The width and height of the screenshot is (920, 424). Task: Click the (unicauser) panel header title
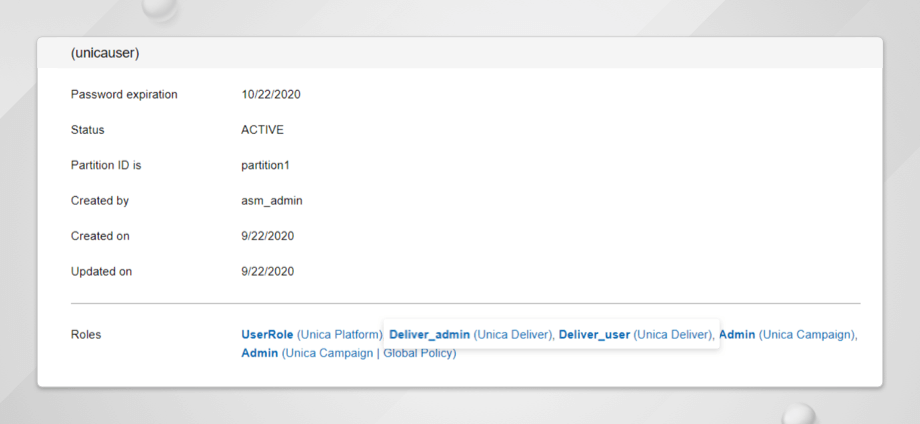point(104,53)
